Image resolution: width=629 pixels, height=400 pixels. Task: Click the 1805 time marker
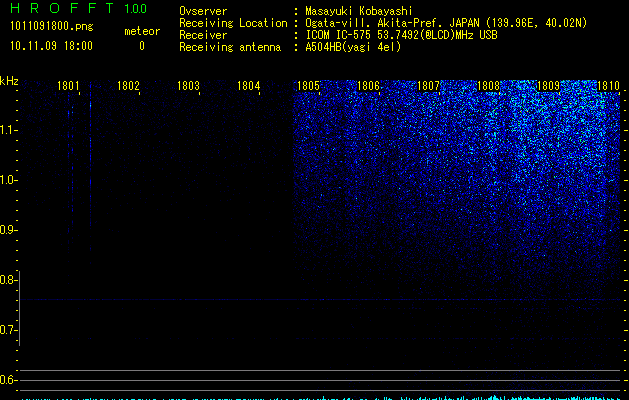pos(308,86)
